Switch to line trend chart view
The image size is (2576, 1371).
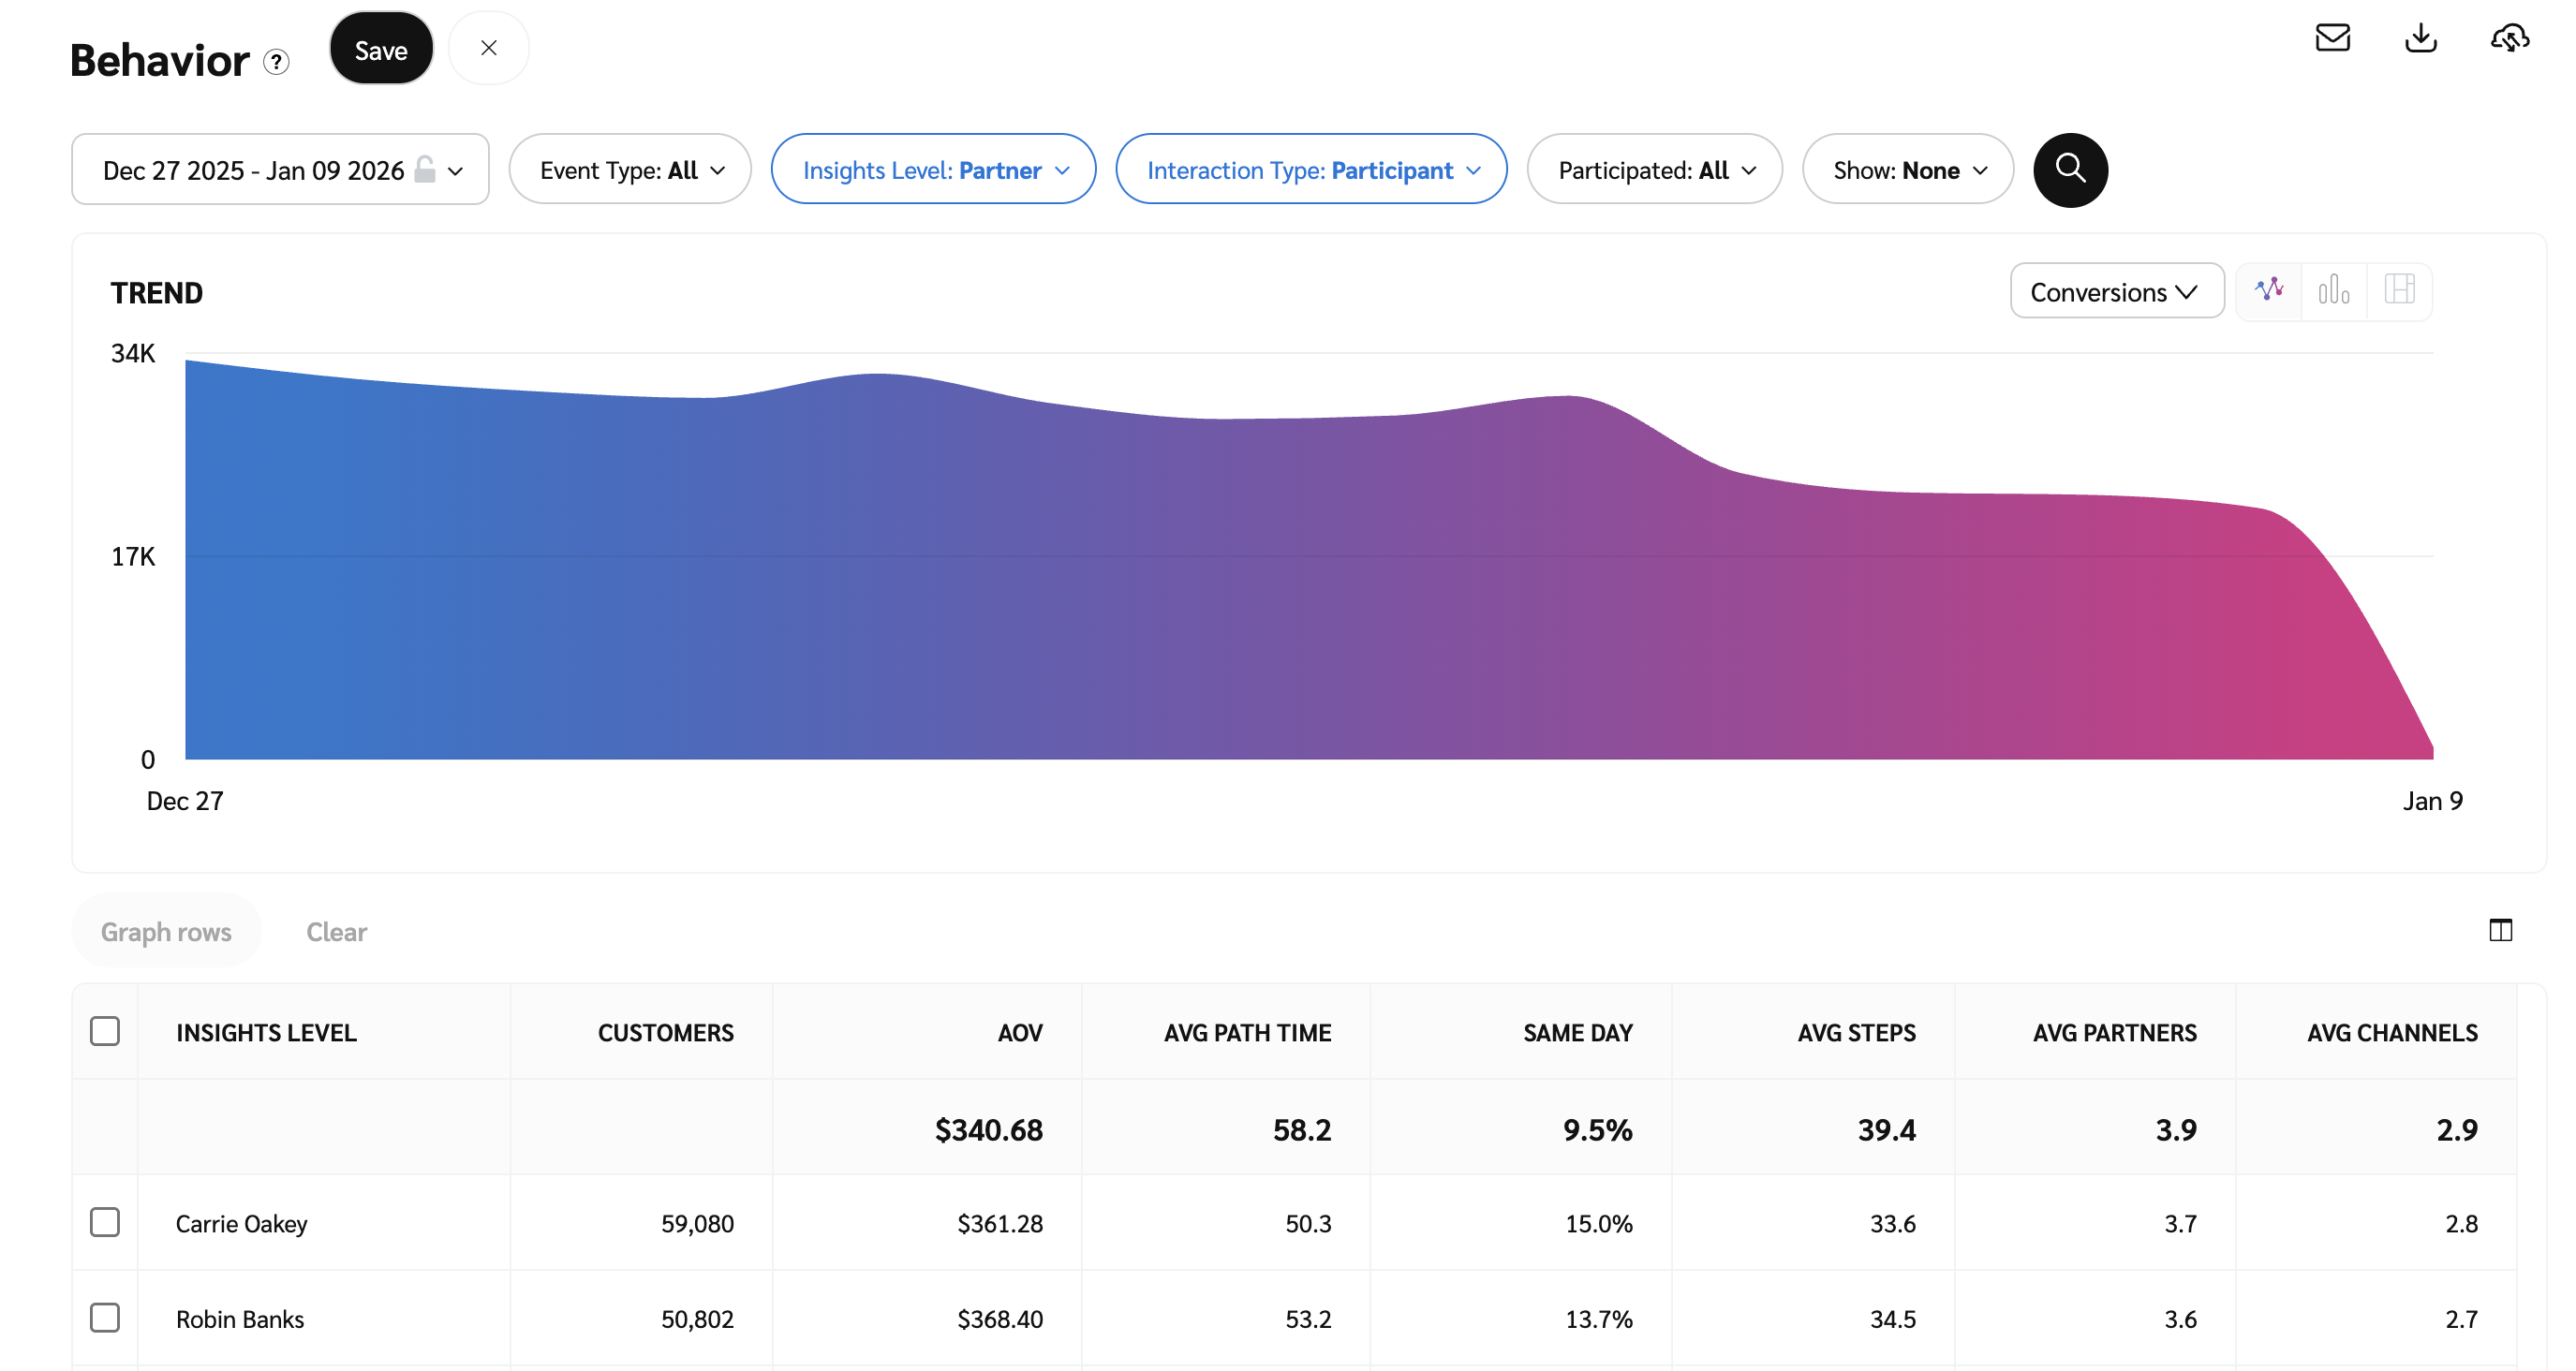click(2269, 291)
